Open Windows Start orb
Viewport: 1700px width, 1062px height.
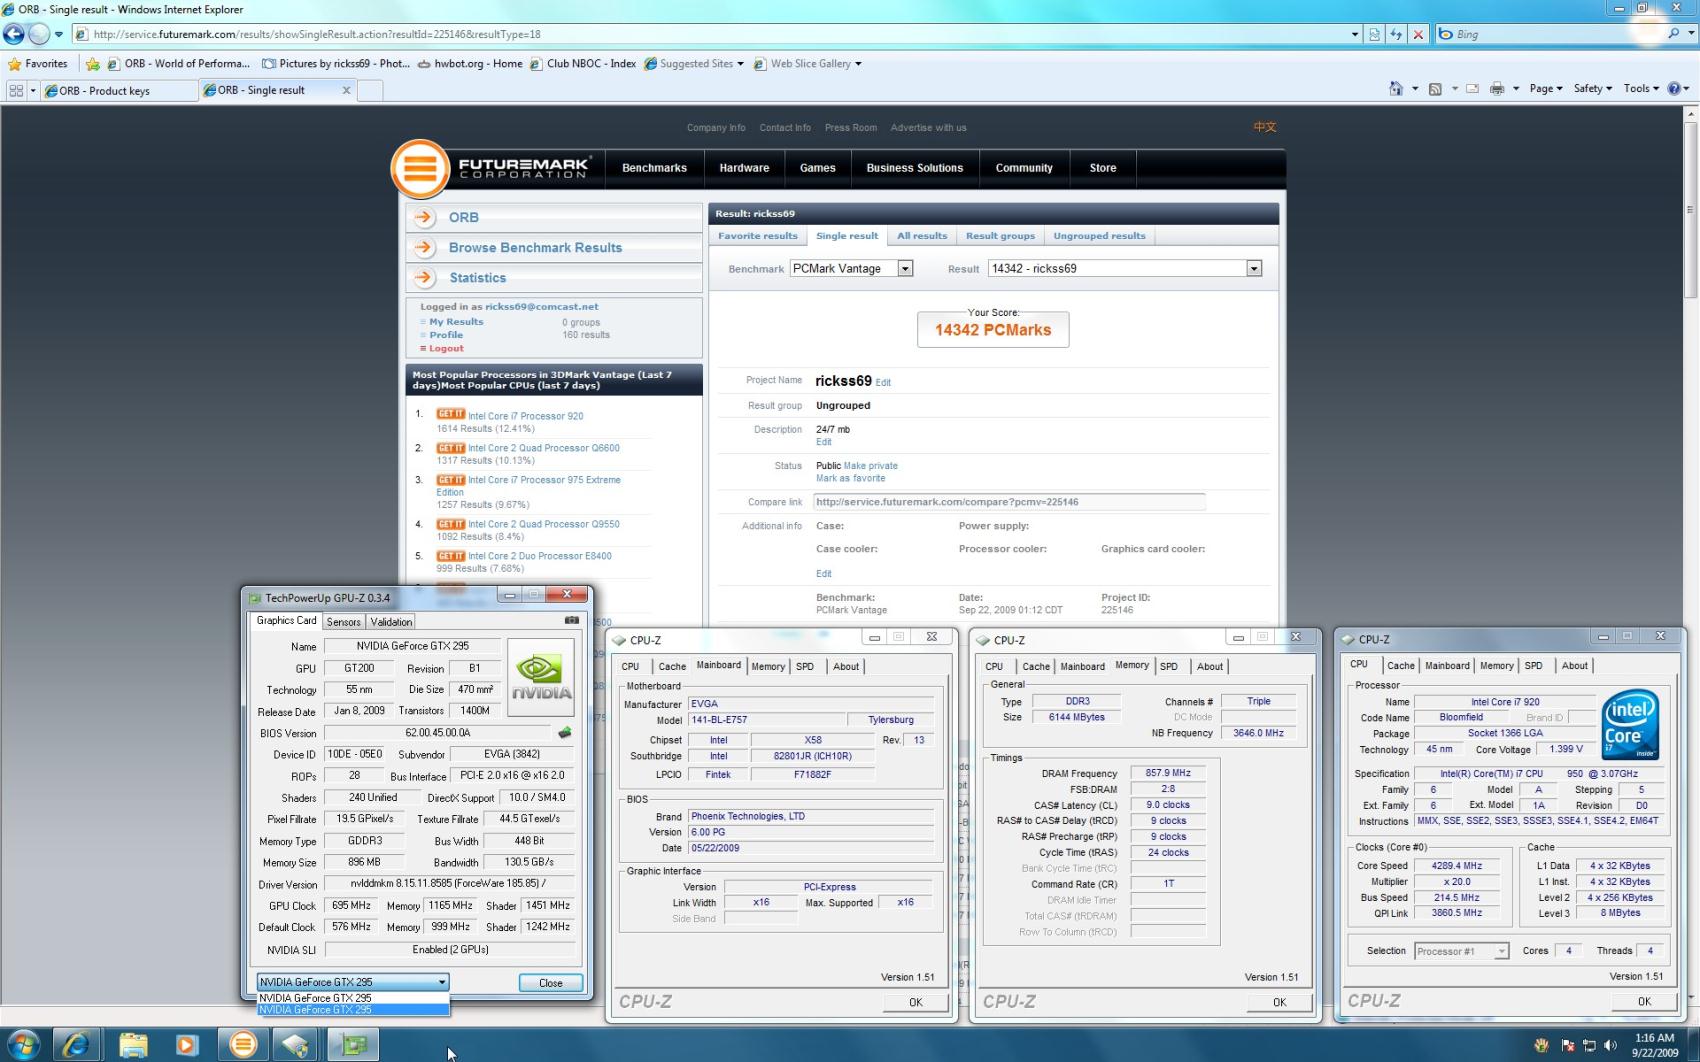pos(22,1045)
